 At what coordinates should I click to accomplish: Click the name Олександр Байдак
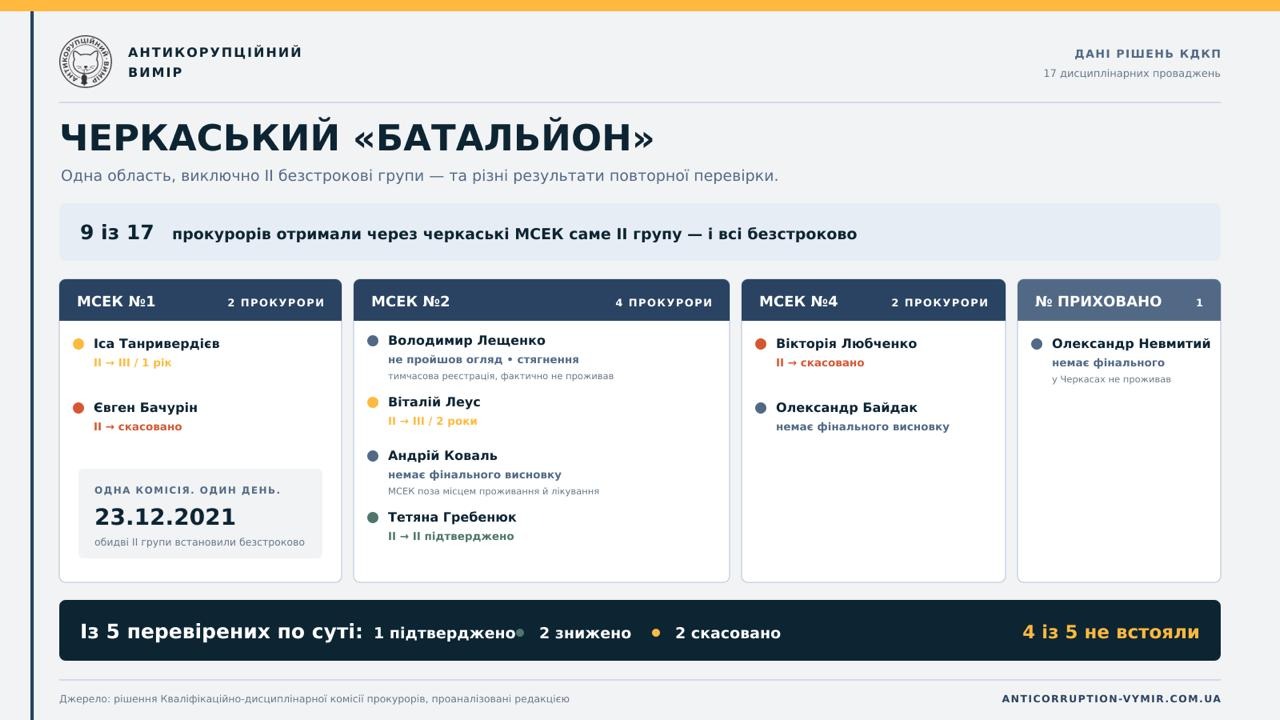click(847, 408)
